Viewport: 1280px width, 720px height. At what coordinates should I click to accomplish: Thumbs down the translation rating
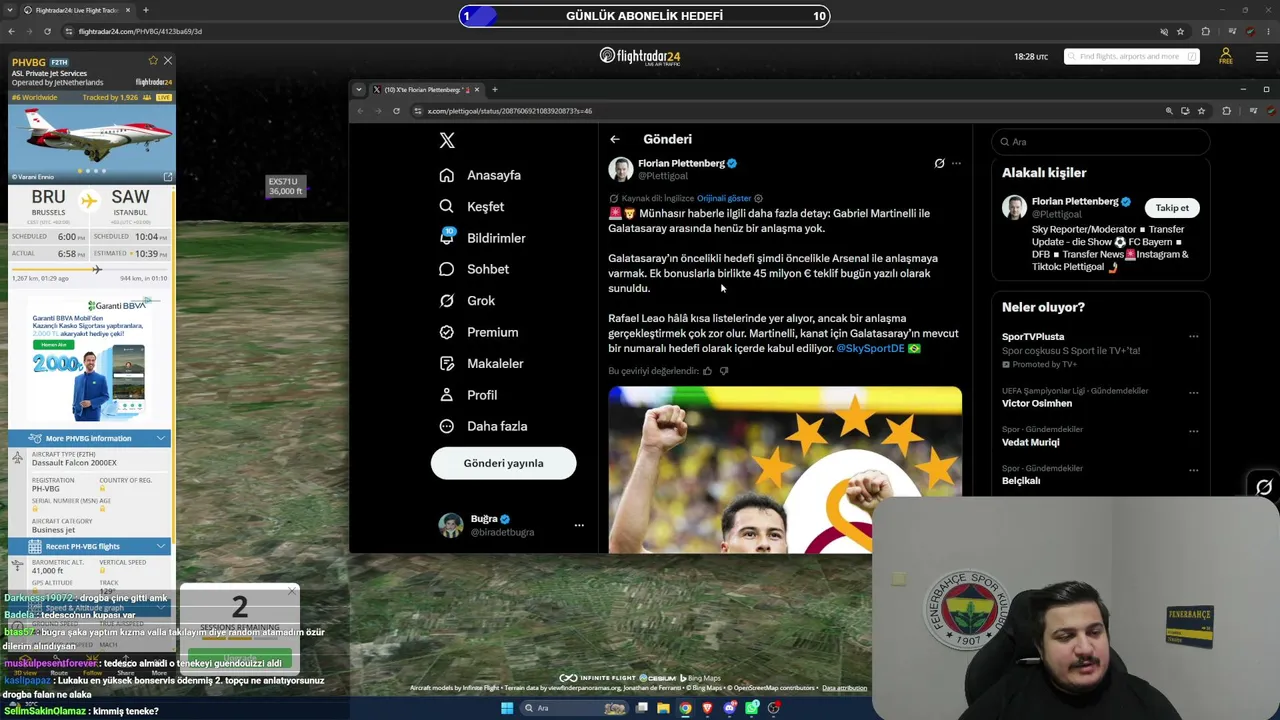point(724,371)
